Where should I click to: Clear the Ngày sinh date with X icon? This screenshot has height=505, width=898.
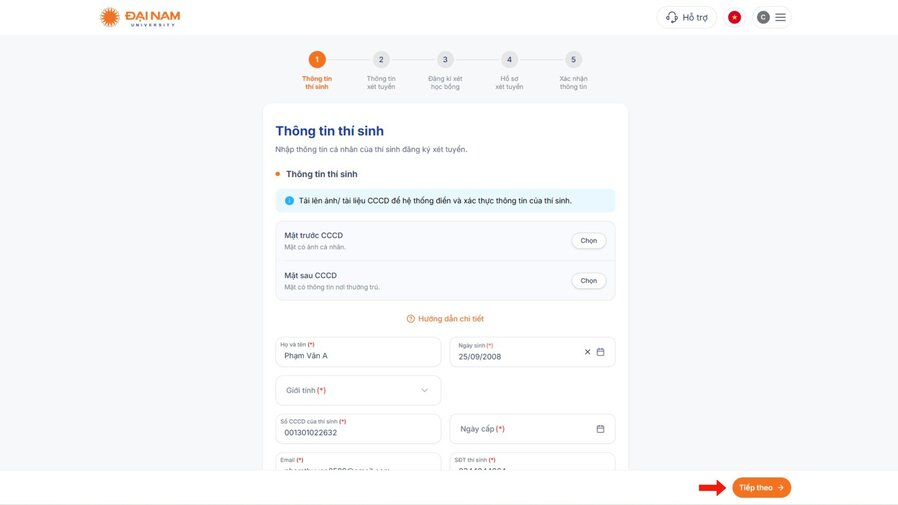587,352
